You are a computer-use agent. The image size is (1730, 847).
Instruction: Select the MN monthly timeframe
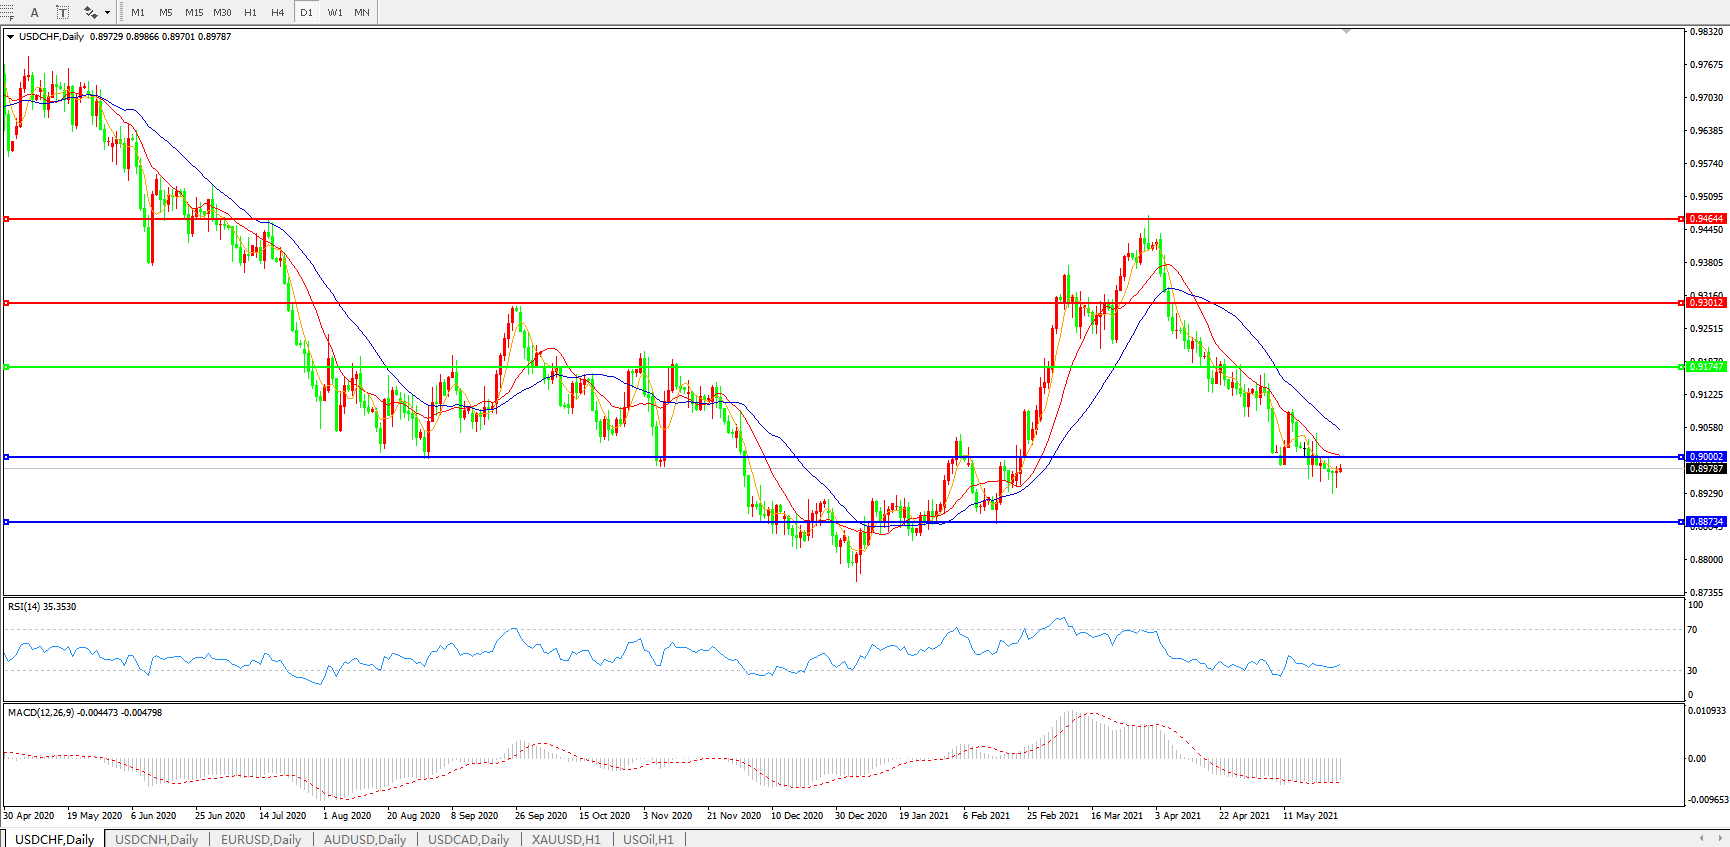pos(362,13)
